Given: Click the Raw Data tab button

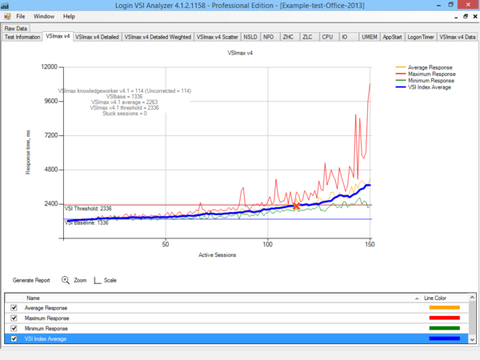Looking at the screenshot, I should tap(16, 28).
